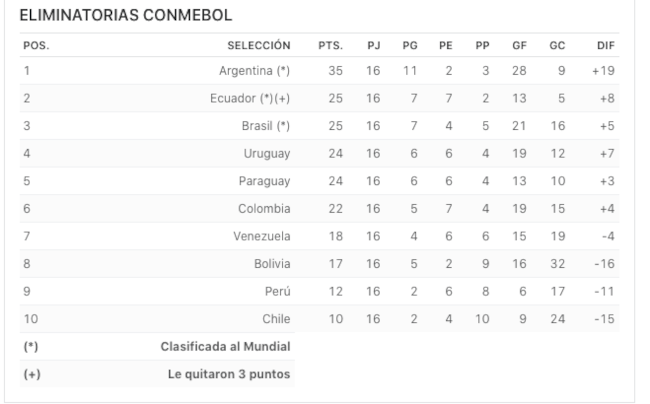This screenshot has width=650, height=404.
Task: Click the DIF column header
Action: [x=606, y=46]
